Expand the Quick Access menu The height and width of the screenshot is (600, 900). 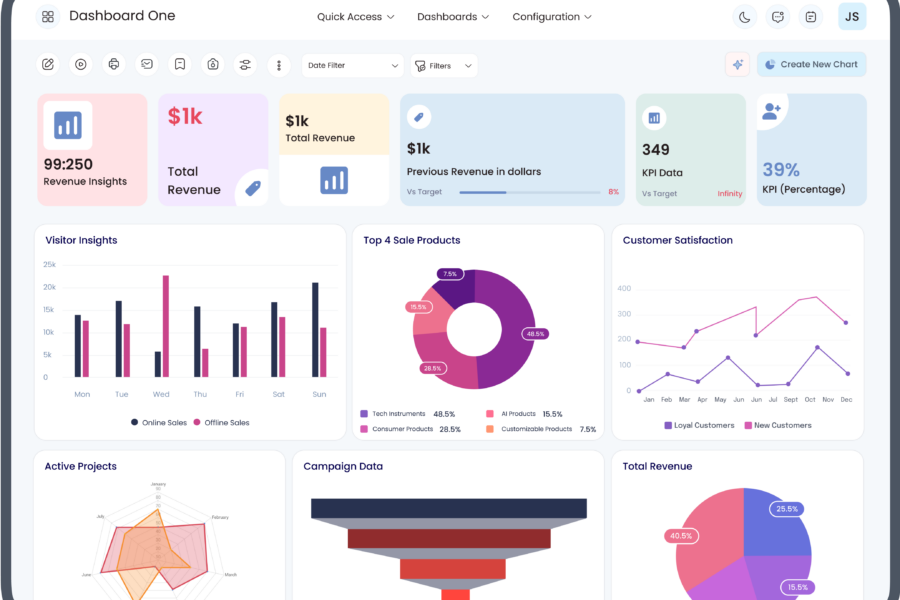[355, 17]
